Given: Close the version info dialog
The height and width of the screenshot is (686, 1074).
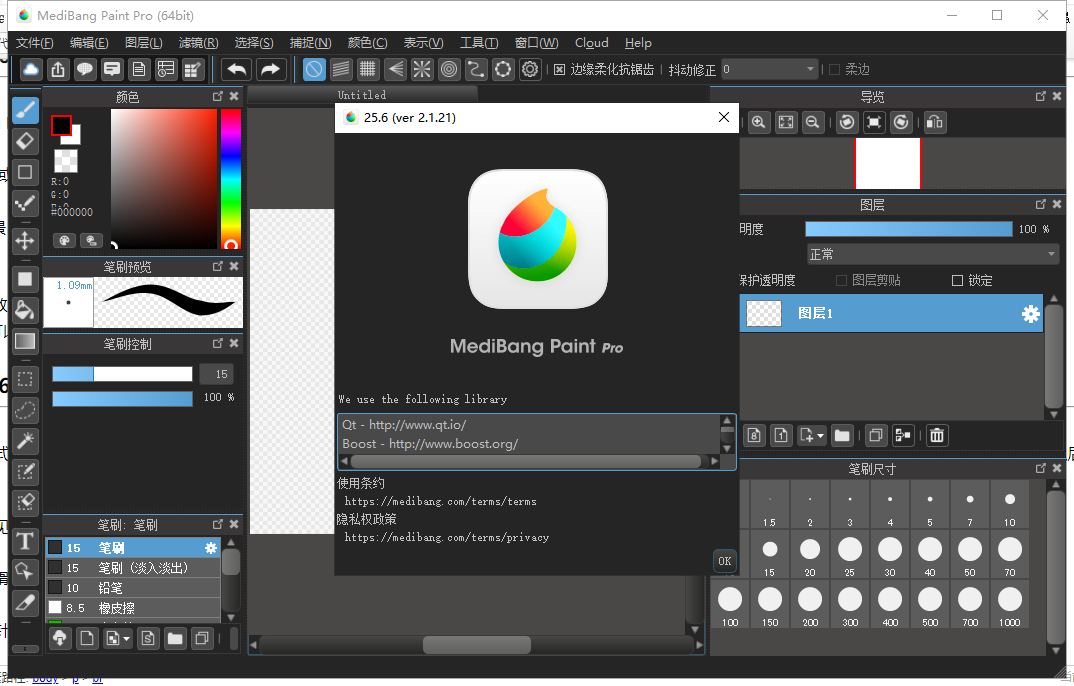Looking at the screenshot, I should 723,117.
